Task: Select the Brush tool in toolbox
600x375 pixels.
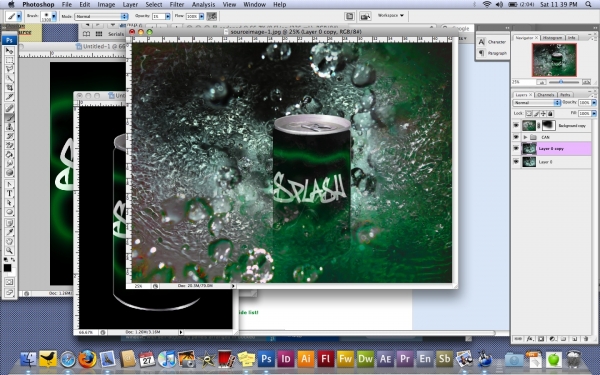Action: (x=9, y=117)
